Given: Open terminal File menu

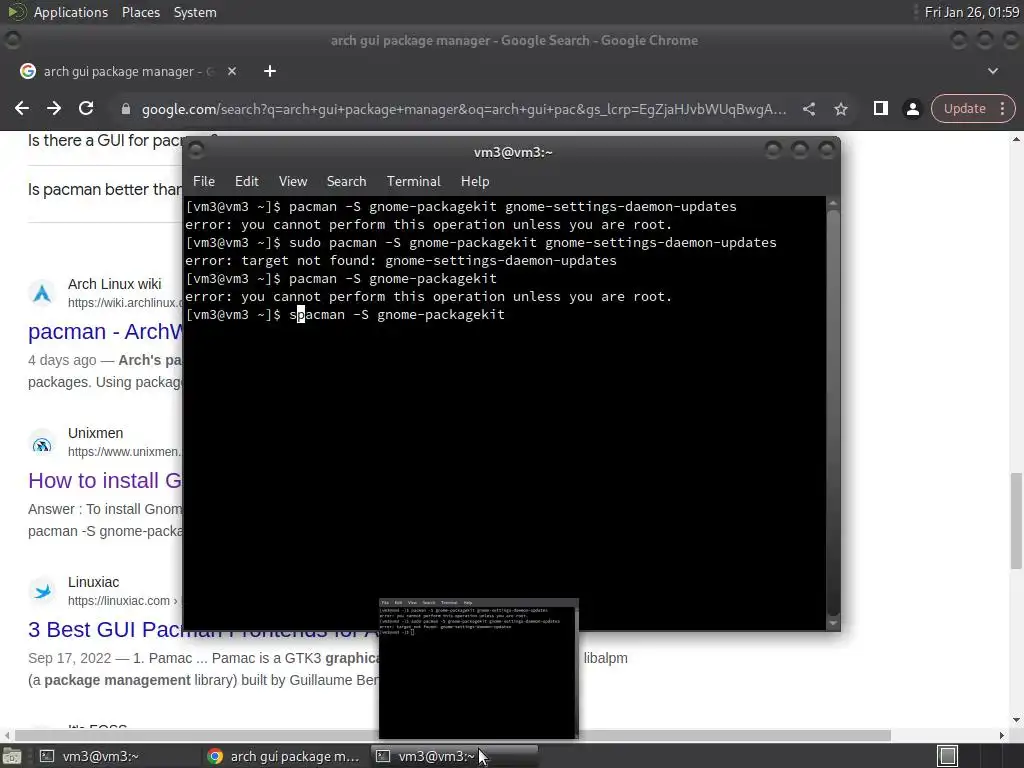Looking at the screenshot, I should tap(204, 181).
